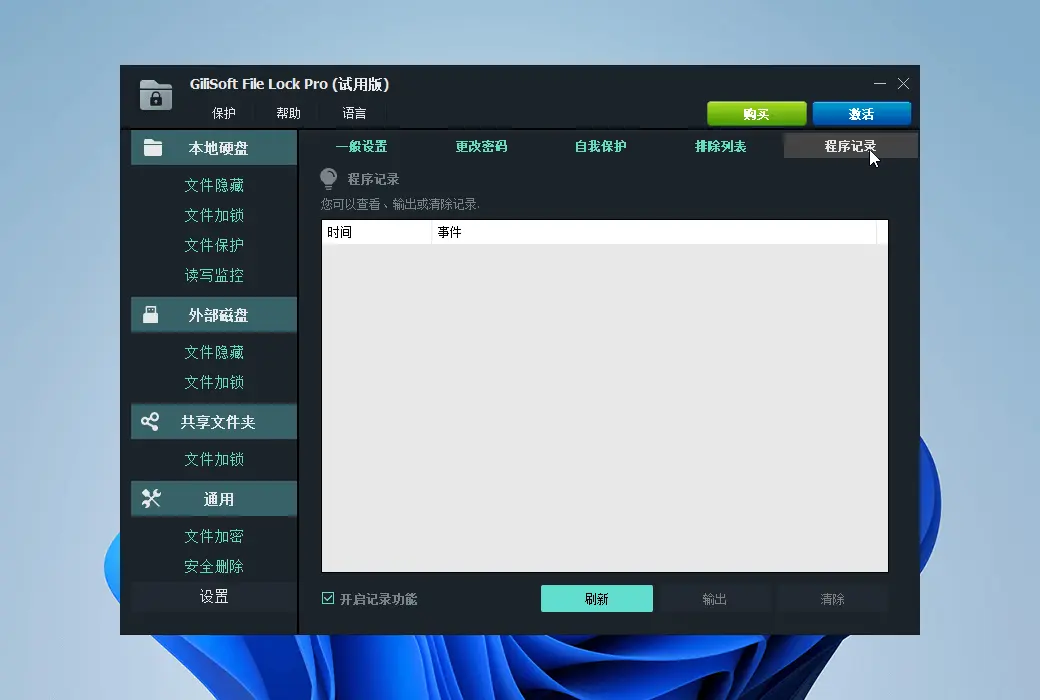
Task: Click the GiliSoft folder lock logo icon
Action: 156,95
